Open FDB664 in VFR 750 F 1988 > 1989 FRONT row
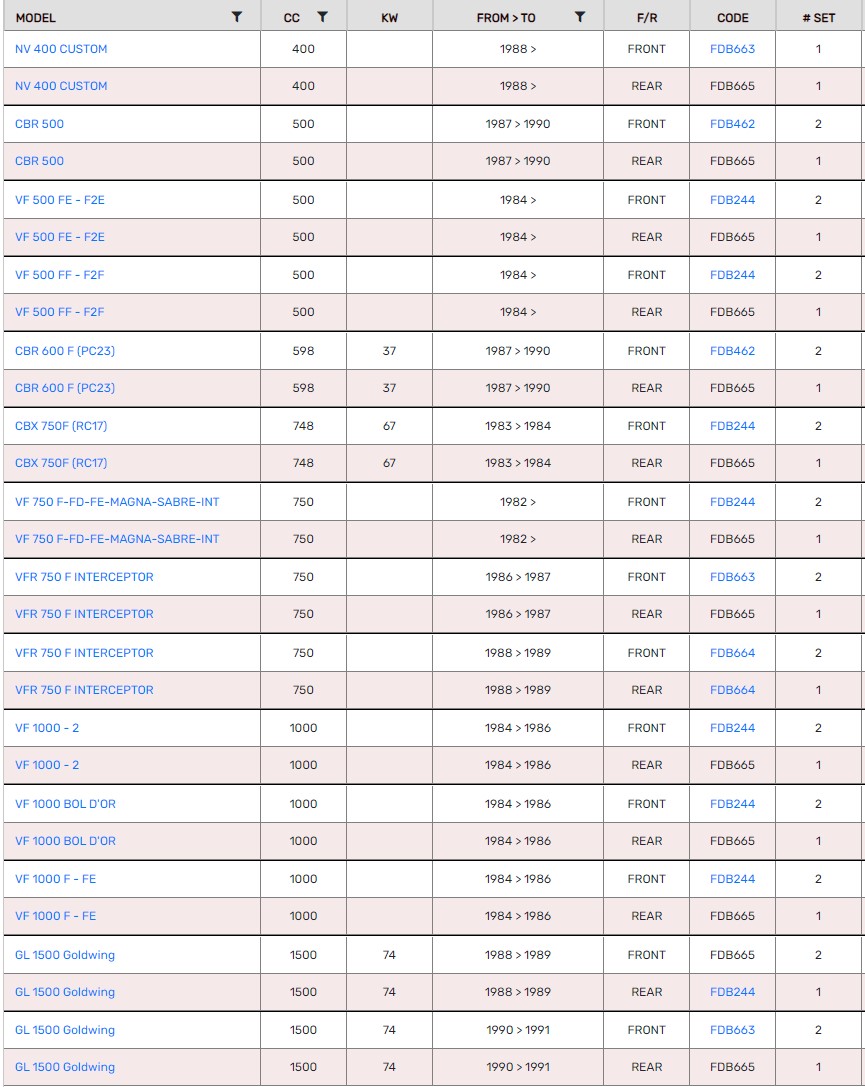Screen dimensions: 865x1087 733,653
